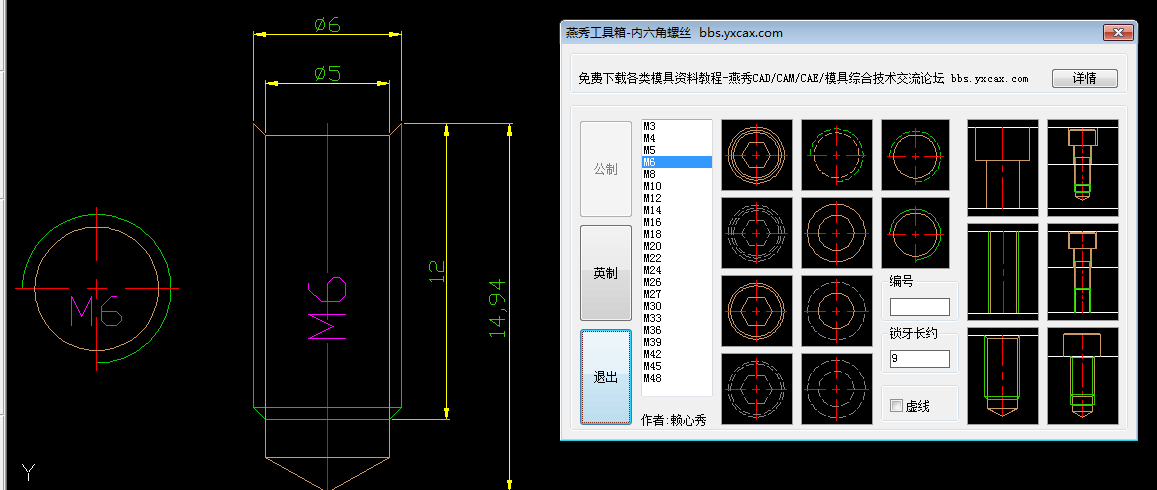The width and height of the screenshot is (1157, 490).
Task: Exit the dialog with 退出 button
Action: tap(606, 377)
